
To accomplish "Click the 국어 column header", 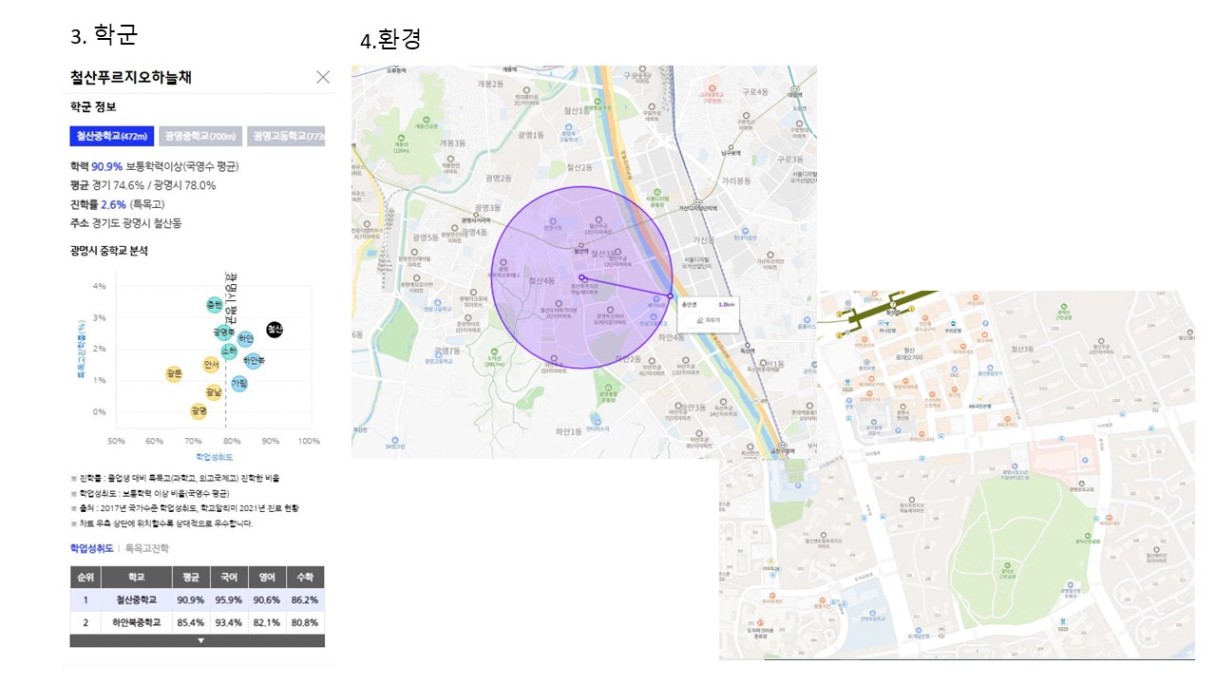I will click(x=229, y=577).
